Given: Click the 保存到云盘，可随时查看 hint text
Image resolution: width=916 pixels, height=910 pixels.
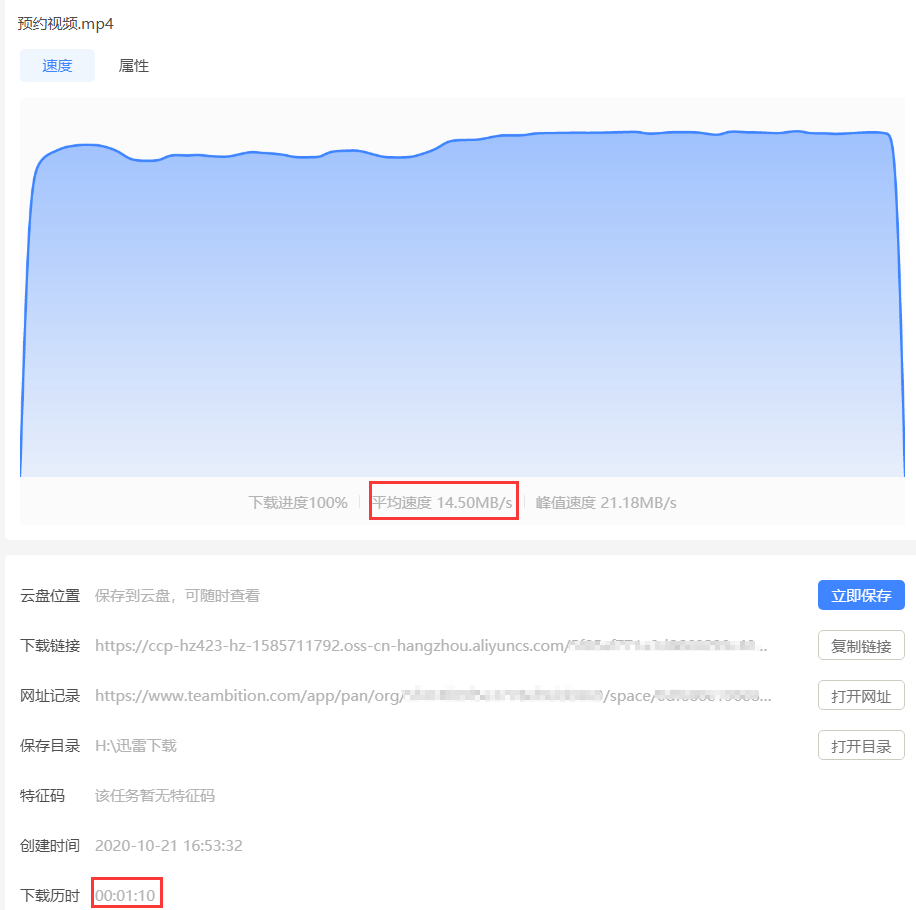Looking at the screenshot, I should (177, 596).
